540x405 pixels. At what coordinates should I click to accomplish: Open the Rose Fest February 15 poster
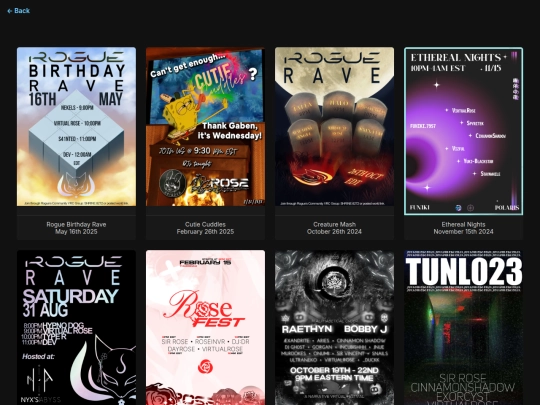[205, 328]
